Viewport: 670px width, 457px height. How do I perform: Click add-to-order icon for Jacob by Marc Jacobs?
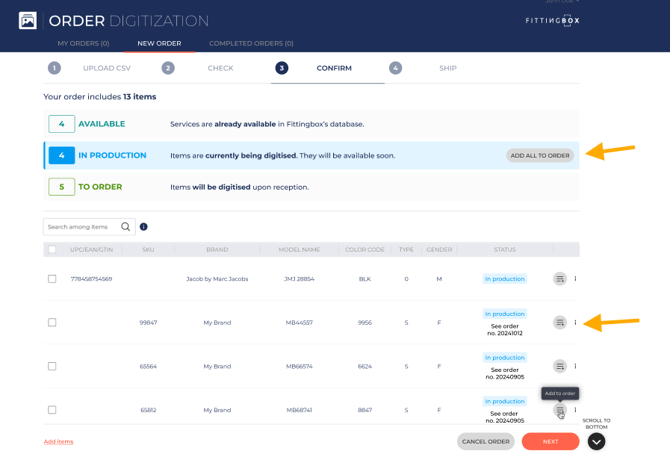point(560,279)
